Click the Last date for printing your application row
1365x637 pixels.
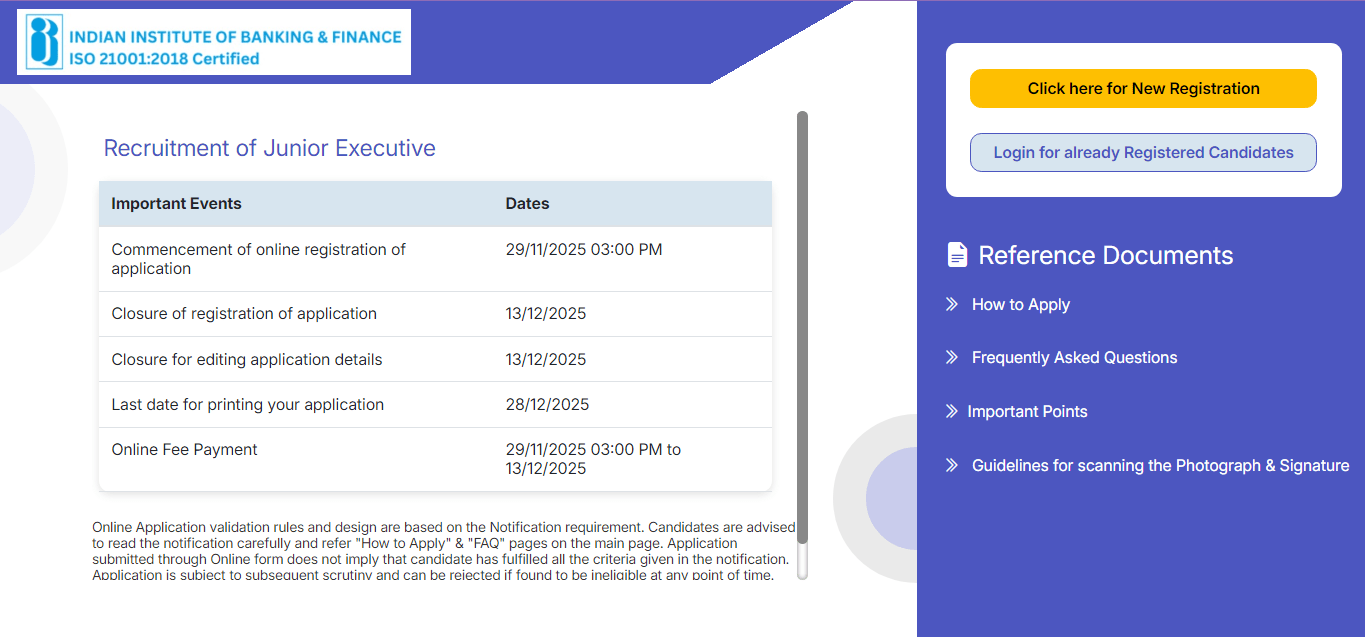click(x=247, y=404)
